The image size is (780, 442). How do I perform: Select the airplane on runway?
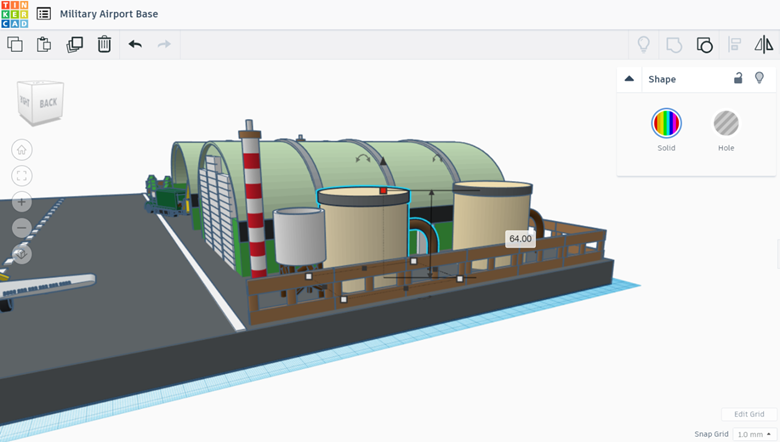[x=45, y=287]
